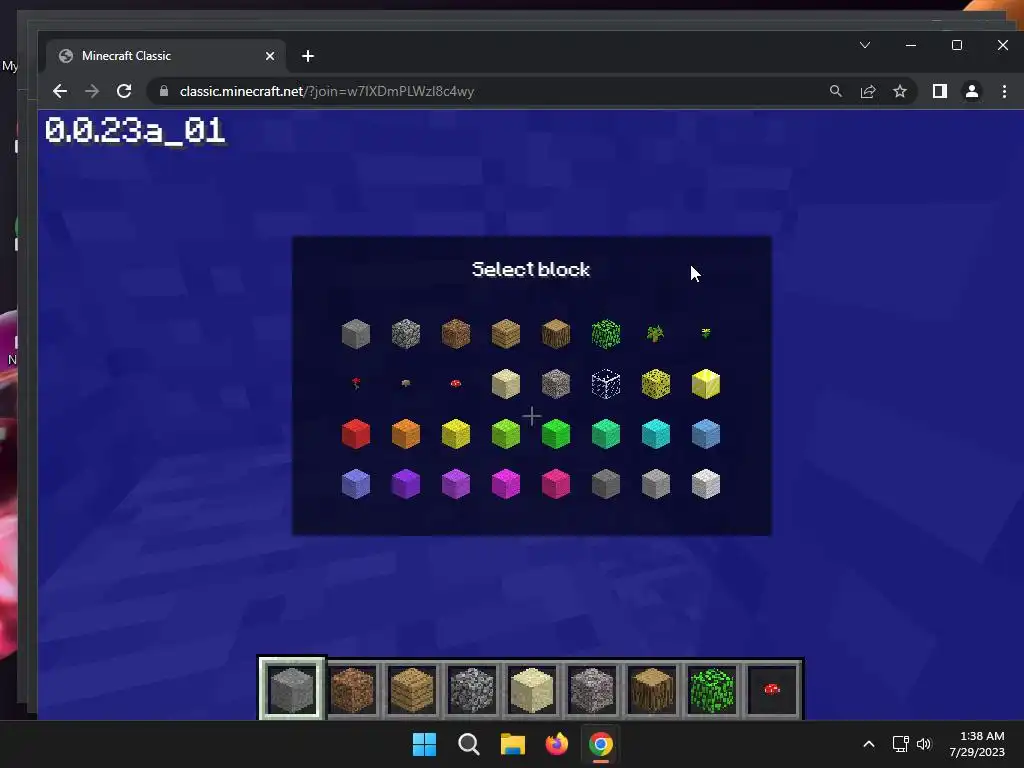This screenshot has height=768, width=1024.
Task: Choose the violet wool block
Action: [x=456, y=484]
